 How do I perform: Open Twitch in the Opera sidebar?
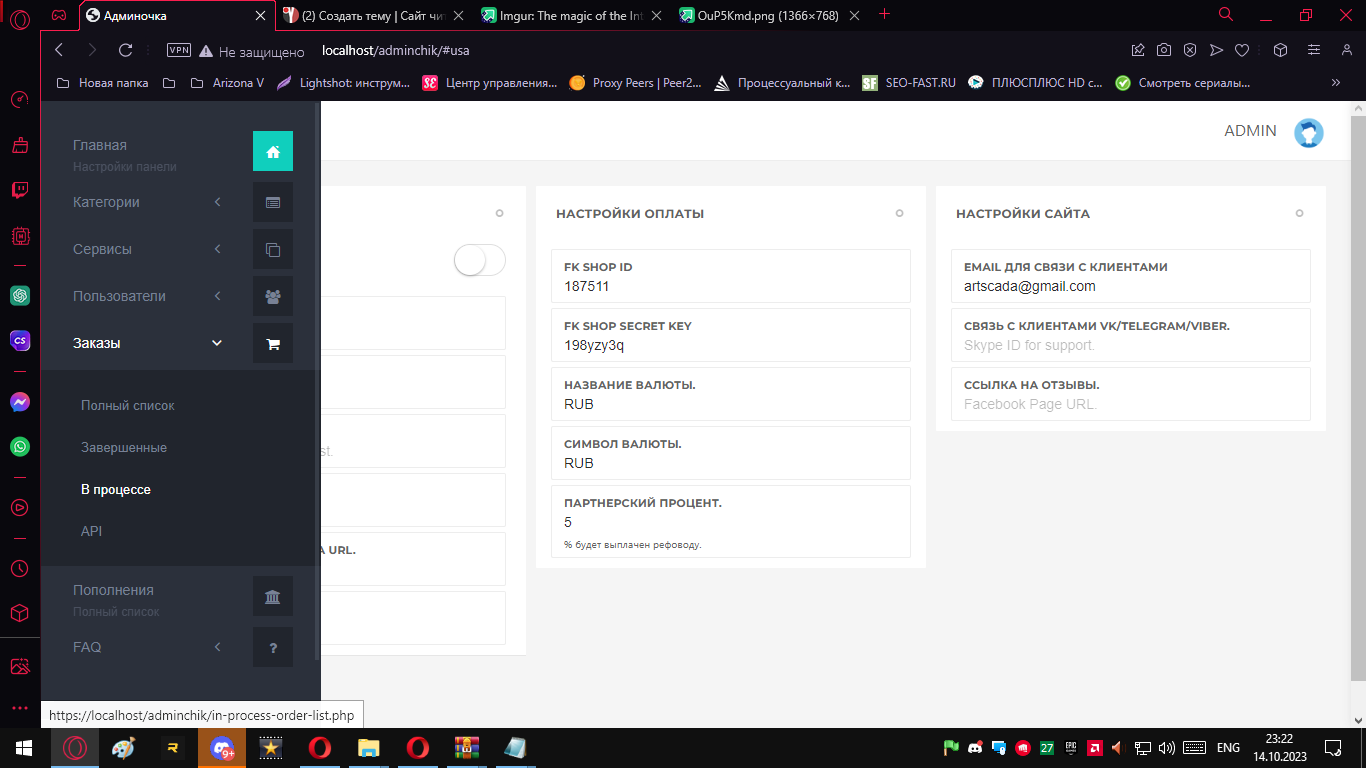click(x=20, y=190)
